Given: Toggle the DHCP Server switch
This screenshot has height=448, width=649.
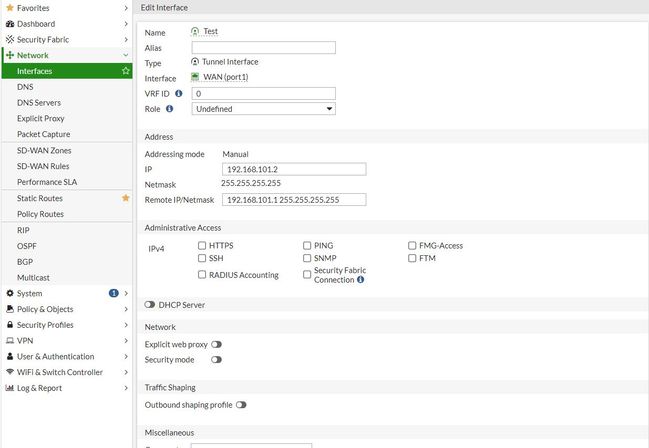Looking at the screenshot, I should pos(150,304).
